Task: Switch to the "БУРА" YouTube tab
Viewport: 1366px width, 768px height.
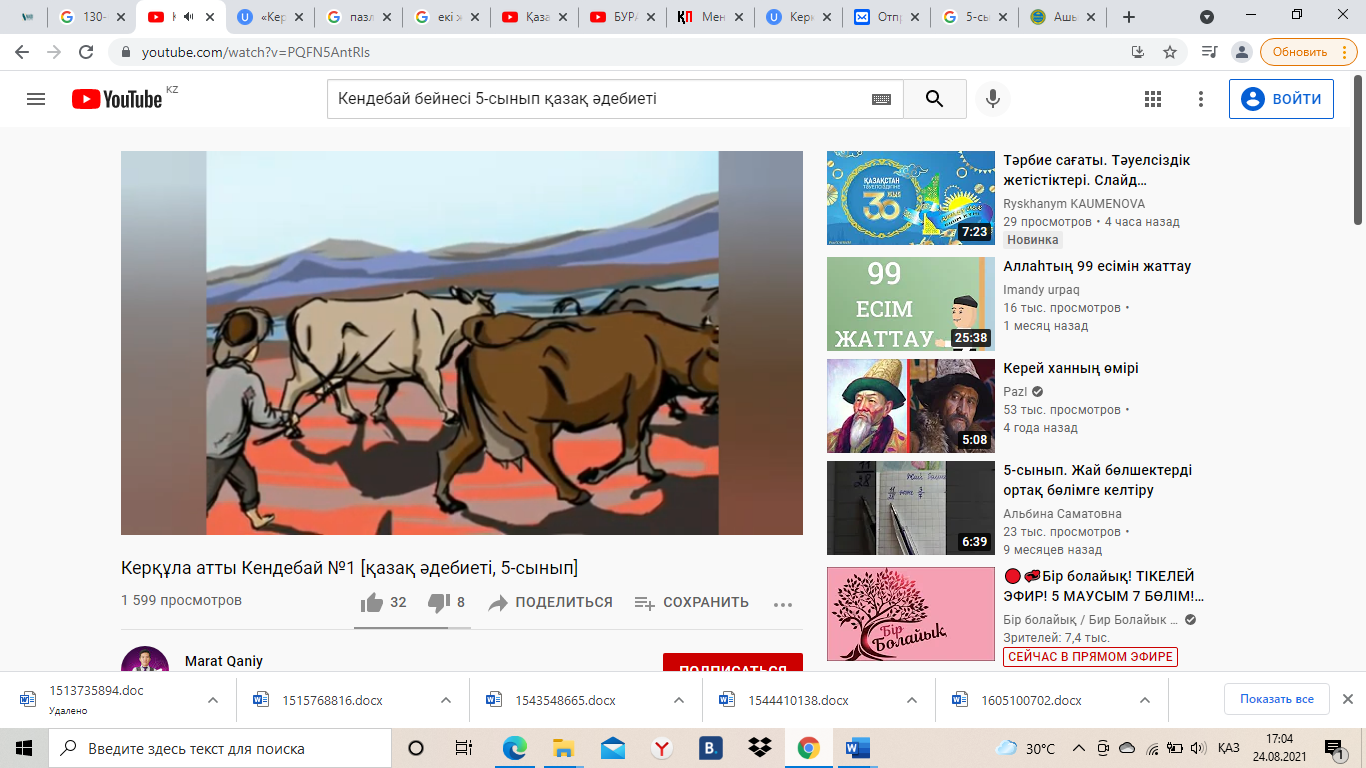Action: [x=624, y=17]
